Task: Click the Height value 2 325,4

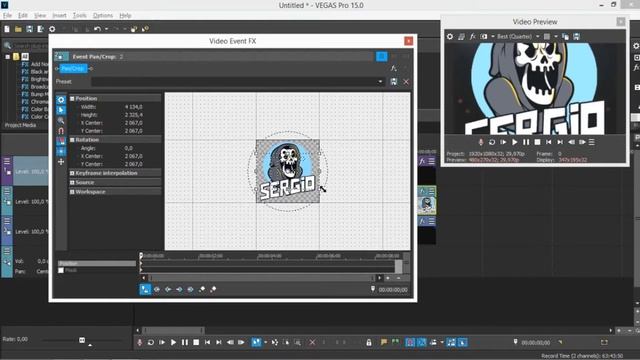Action: (x=133, y=115)
